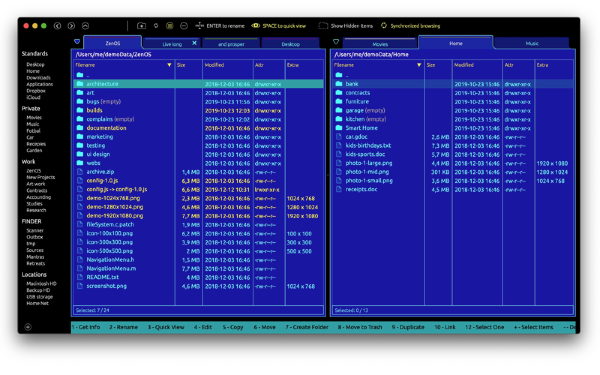600x375 pixels.
Task: Click the yellow calculator-style toolbar icon
Action: (170, 26)
